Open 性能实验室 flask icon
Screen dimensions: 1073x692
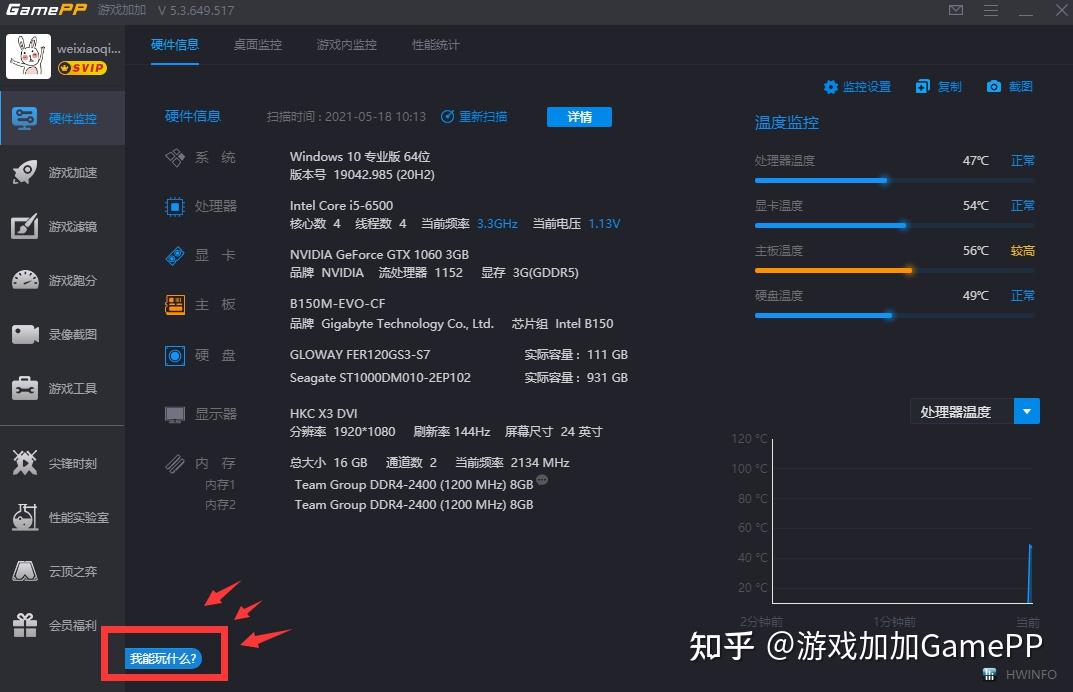(25, 517)
